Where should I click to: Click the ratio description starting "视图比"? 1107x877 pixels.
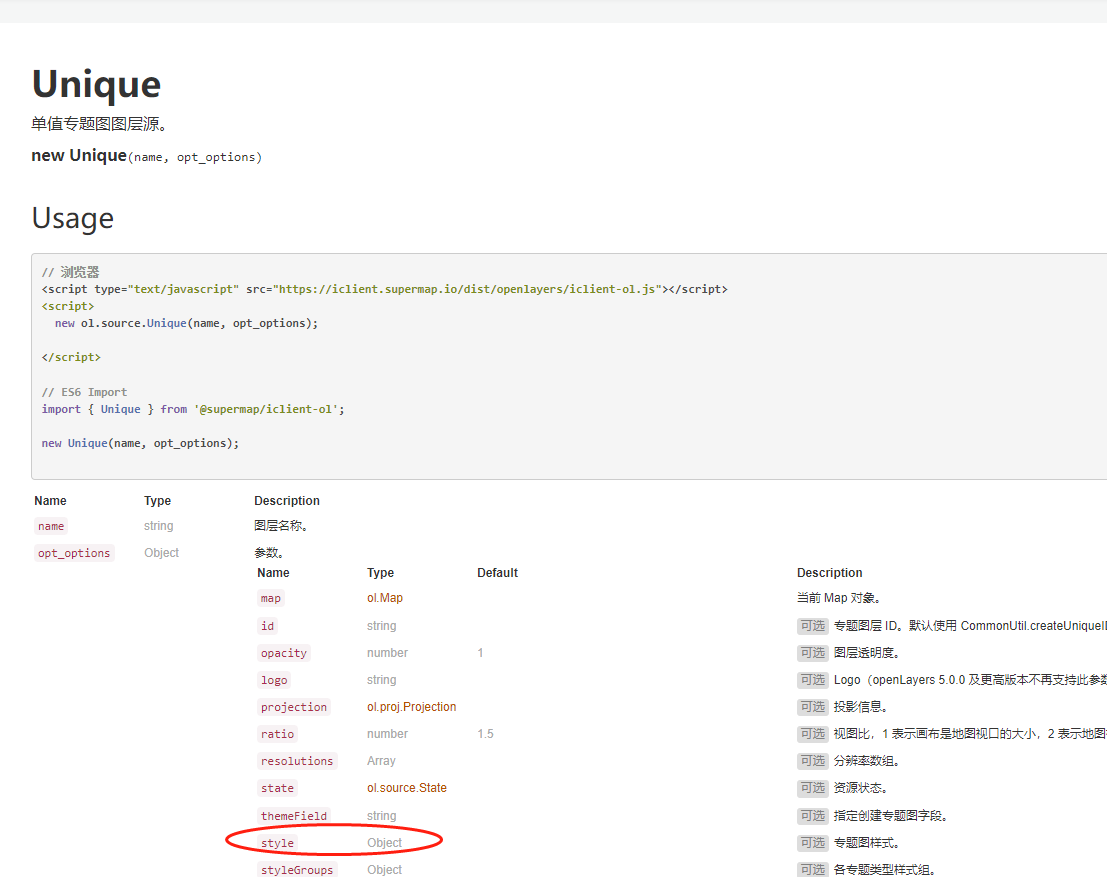click(x=970, y=734)
